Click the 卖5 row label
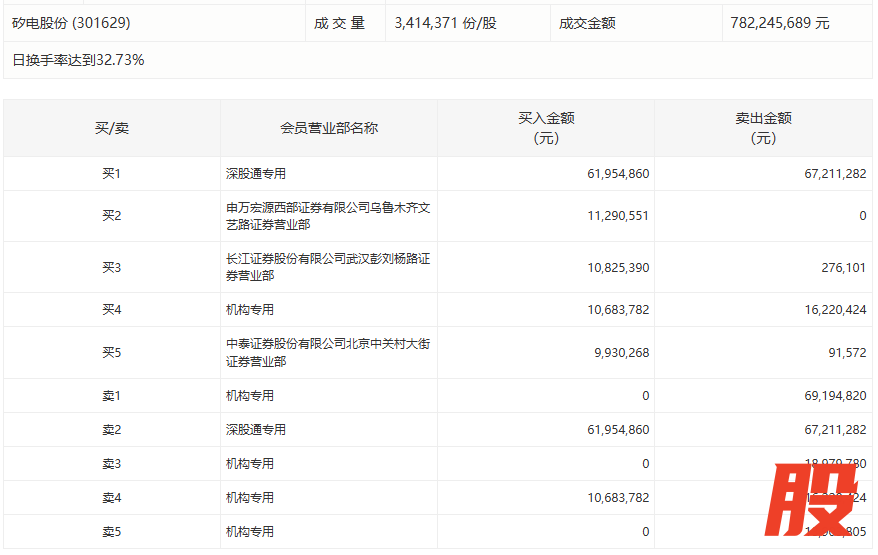The image size is (878, 555). tap(111, 532)
